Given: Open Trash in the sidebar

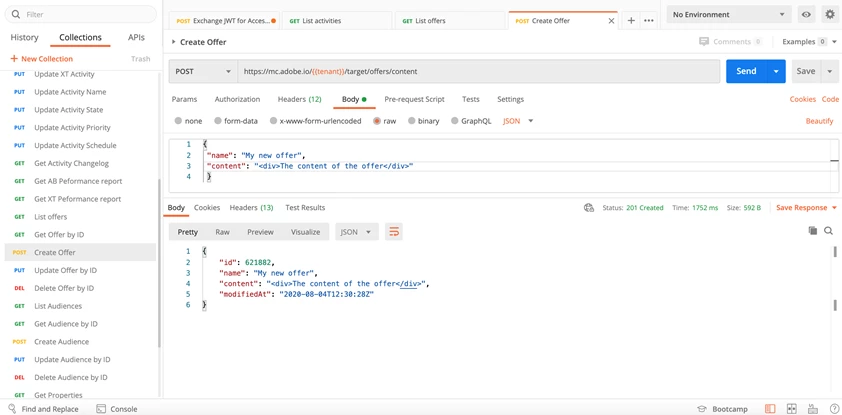Looking at the screenshot, I should pyautogui.click(x=141, y=59).
